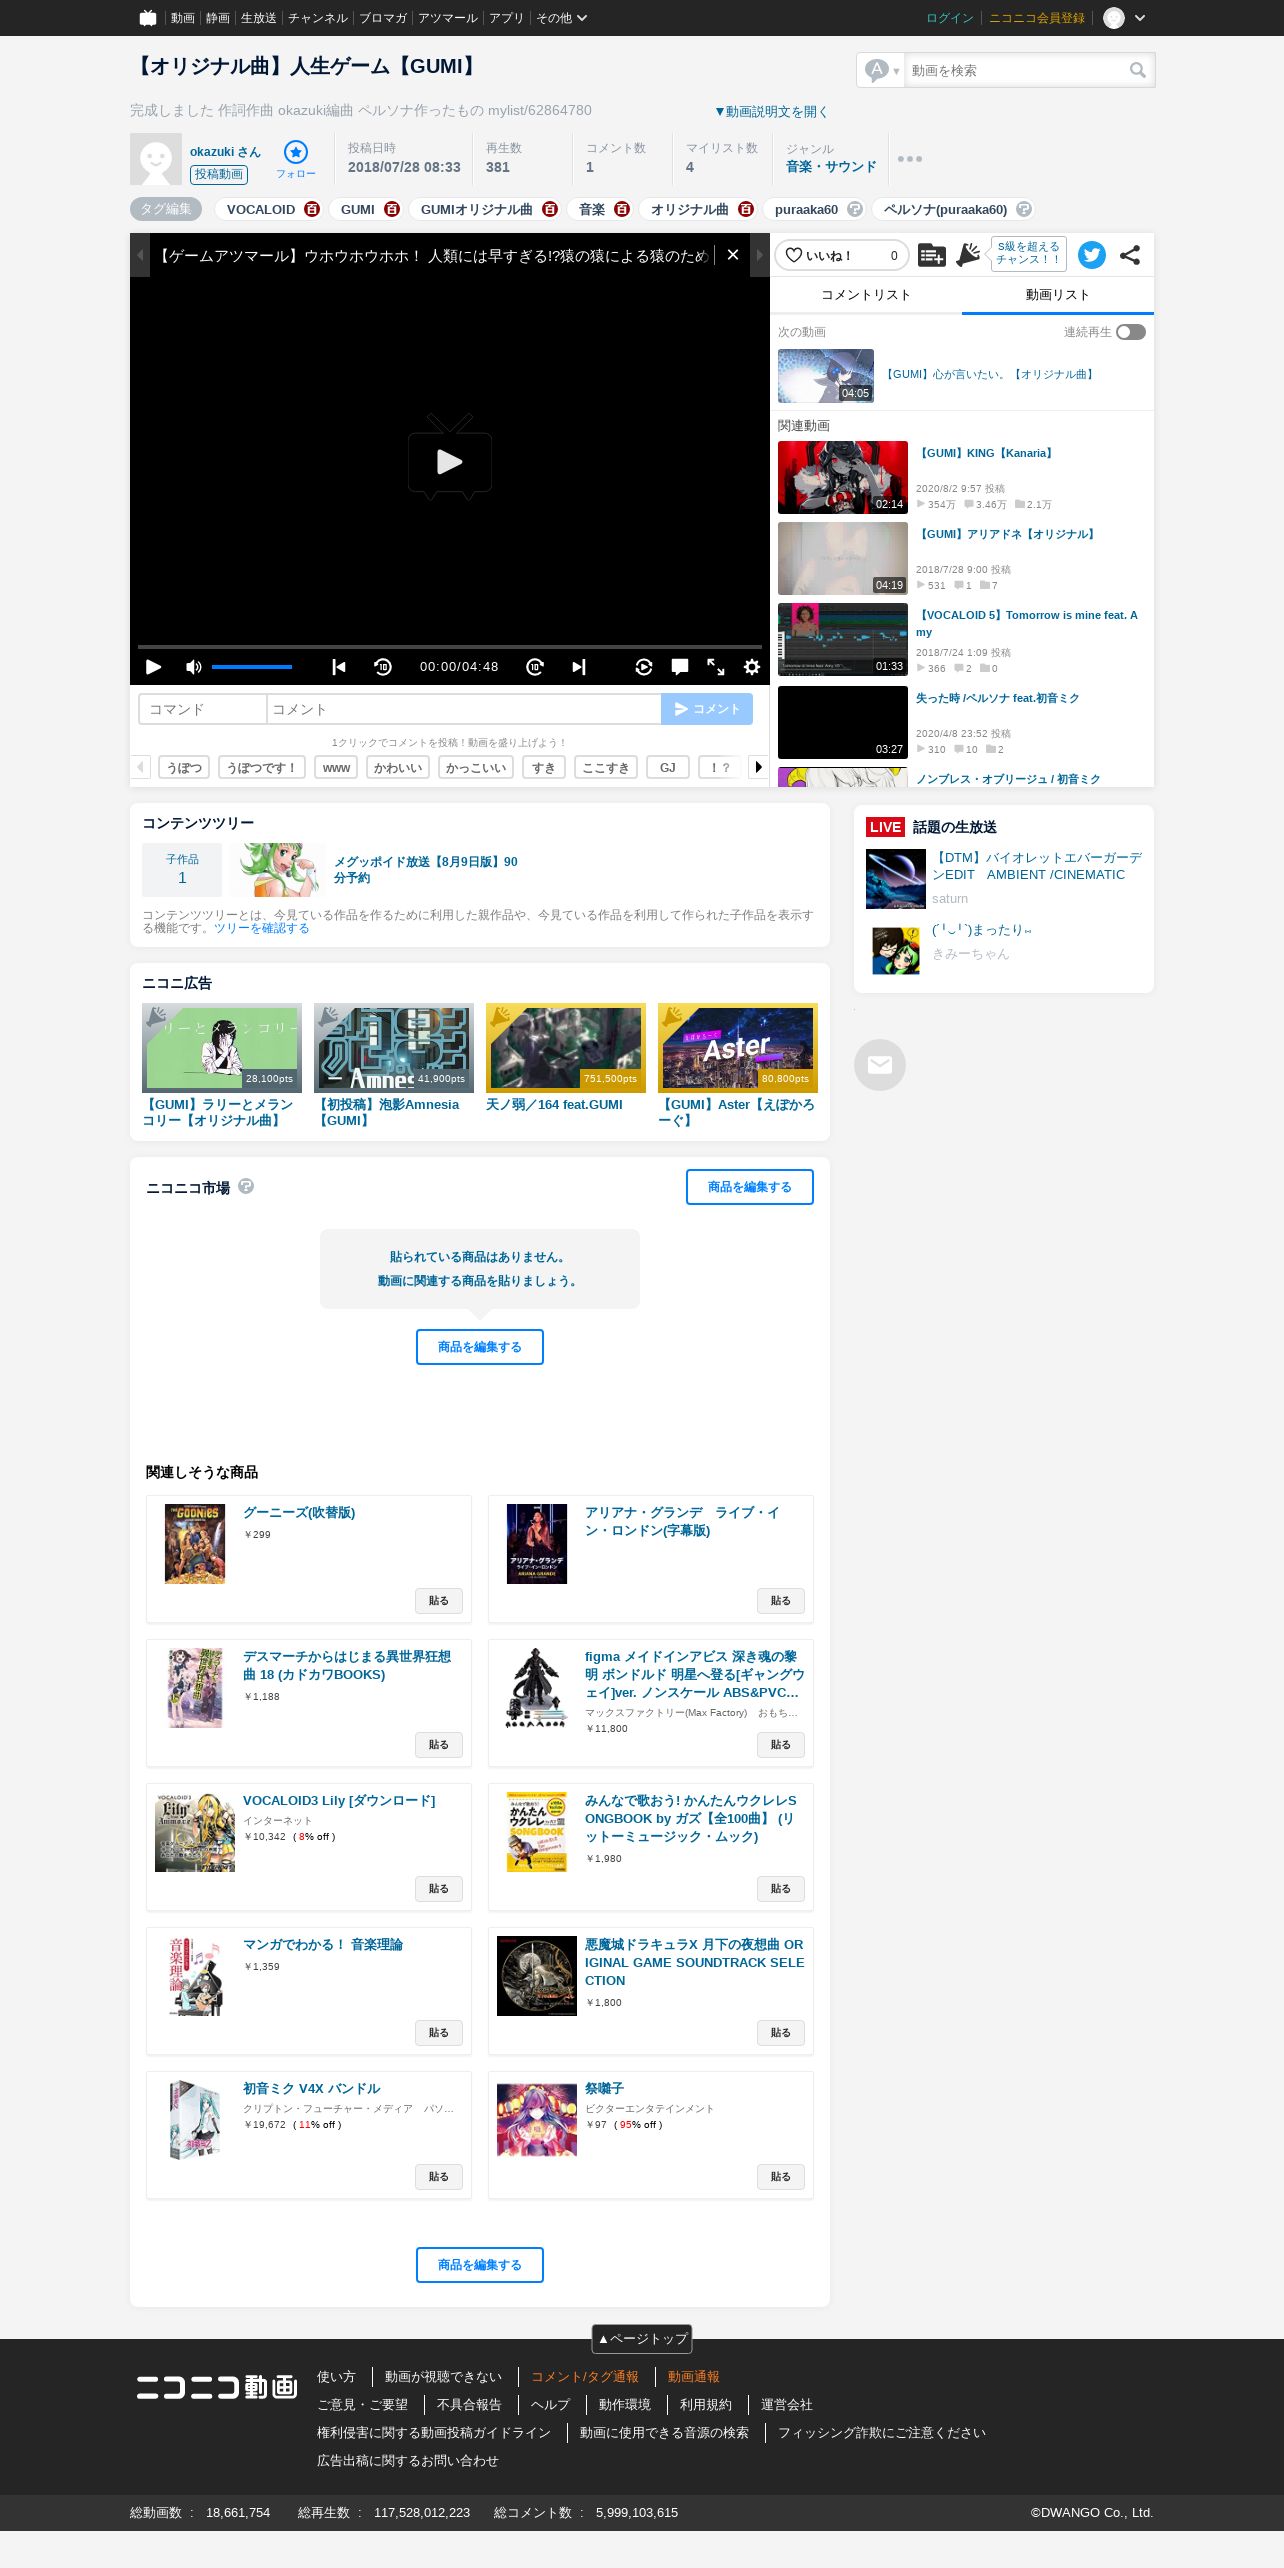
Task: Click the mail envelope circle icon
Action: [880, 1065]
